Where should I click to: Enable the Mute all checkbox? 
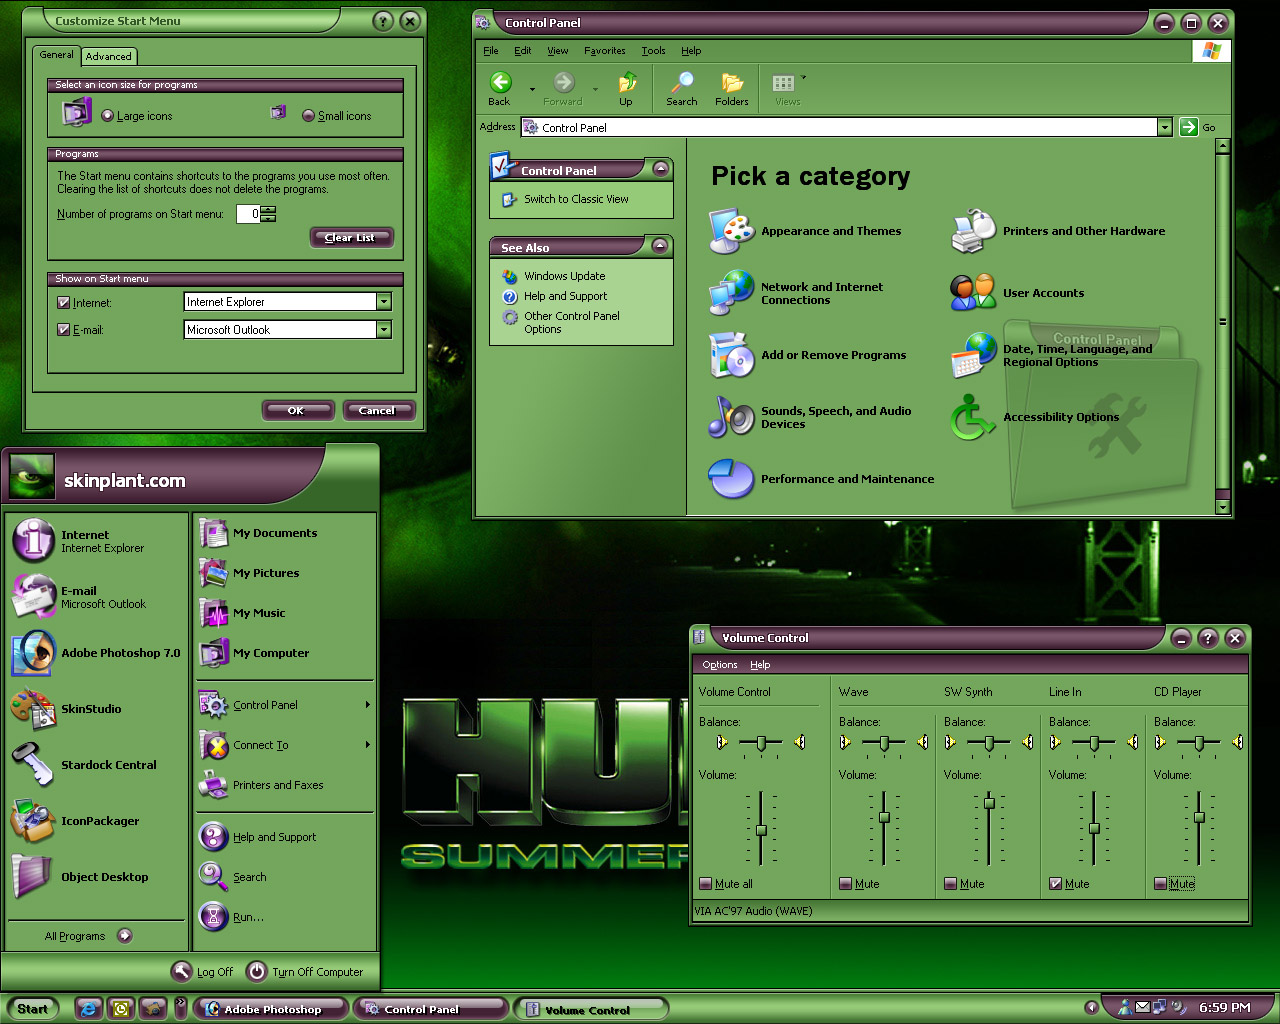[706, 884]
